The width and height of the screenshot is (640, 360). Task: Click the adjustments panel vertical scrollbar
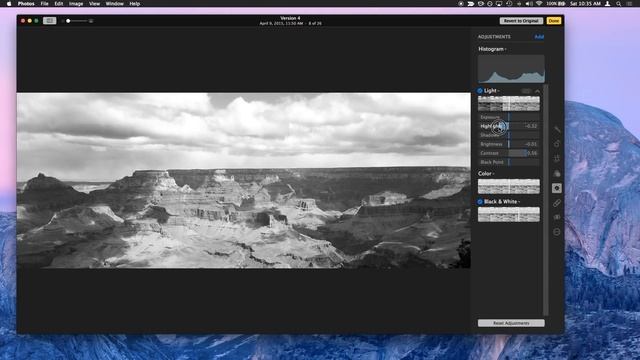546,200
